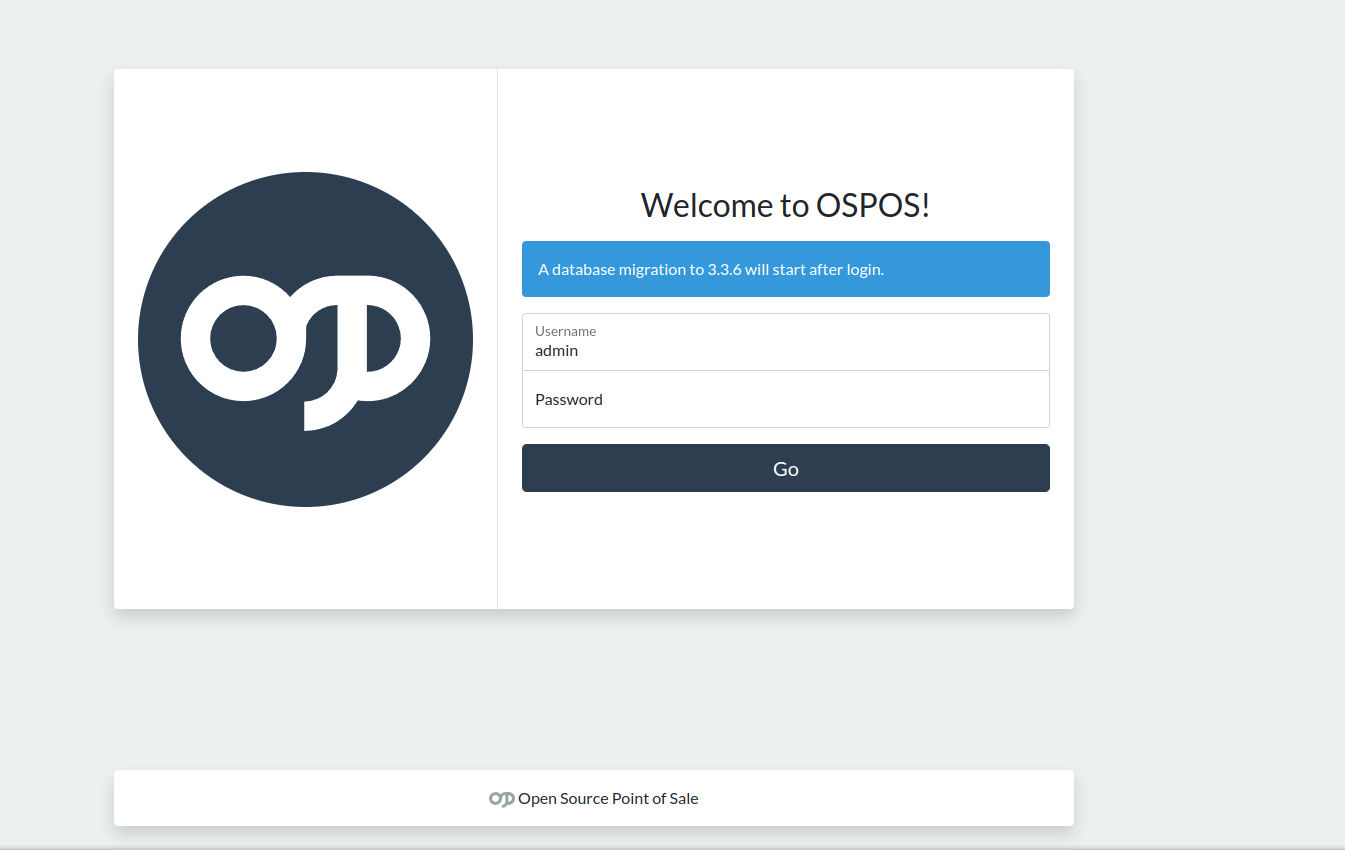Click the Password input field
1345x850 pixels.
(785, 399)
